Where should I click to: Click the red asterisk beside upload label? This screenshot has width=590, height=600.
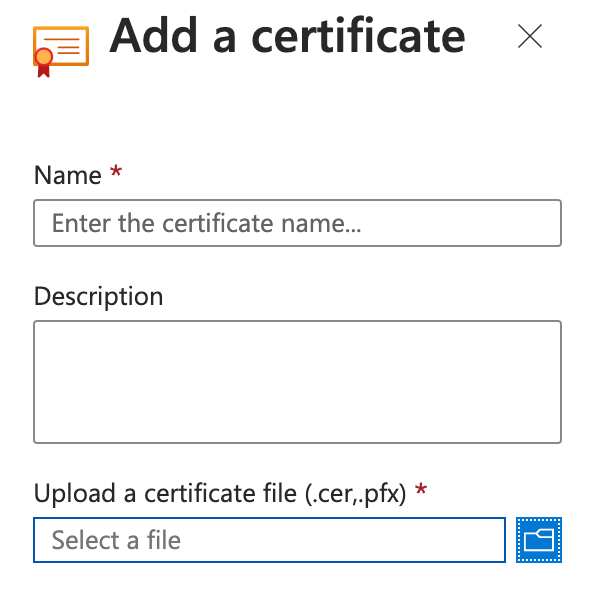[421, 489]
